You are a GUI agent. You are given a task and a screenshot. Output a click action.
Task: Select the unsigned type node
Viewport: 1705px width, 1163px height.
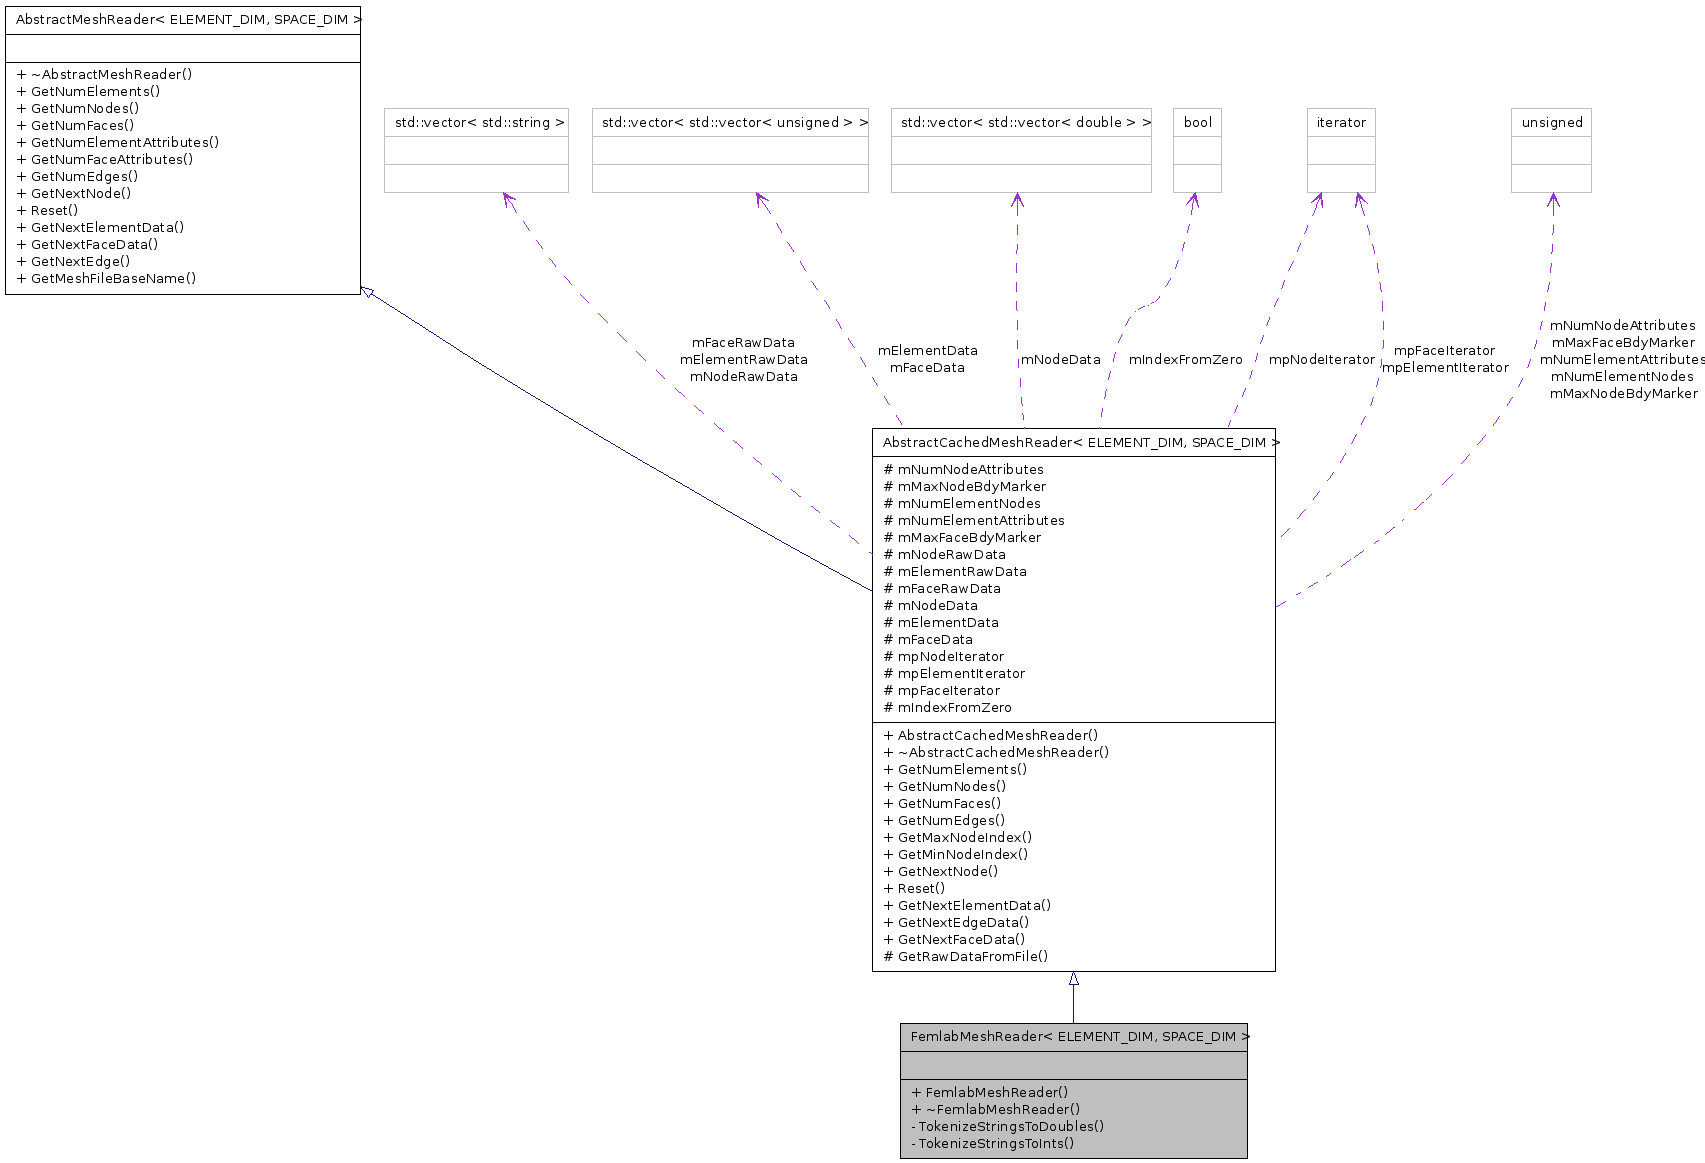tap(1551, 150)
